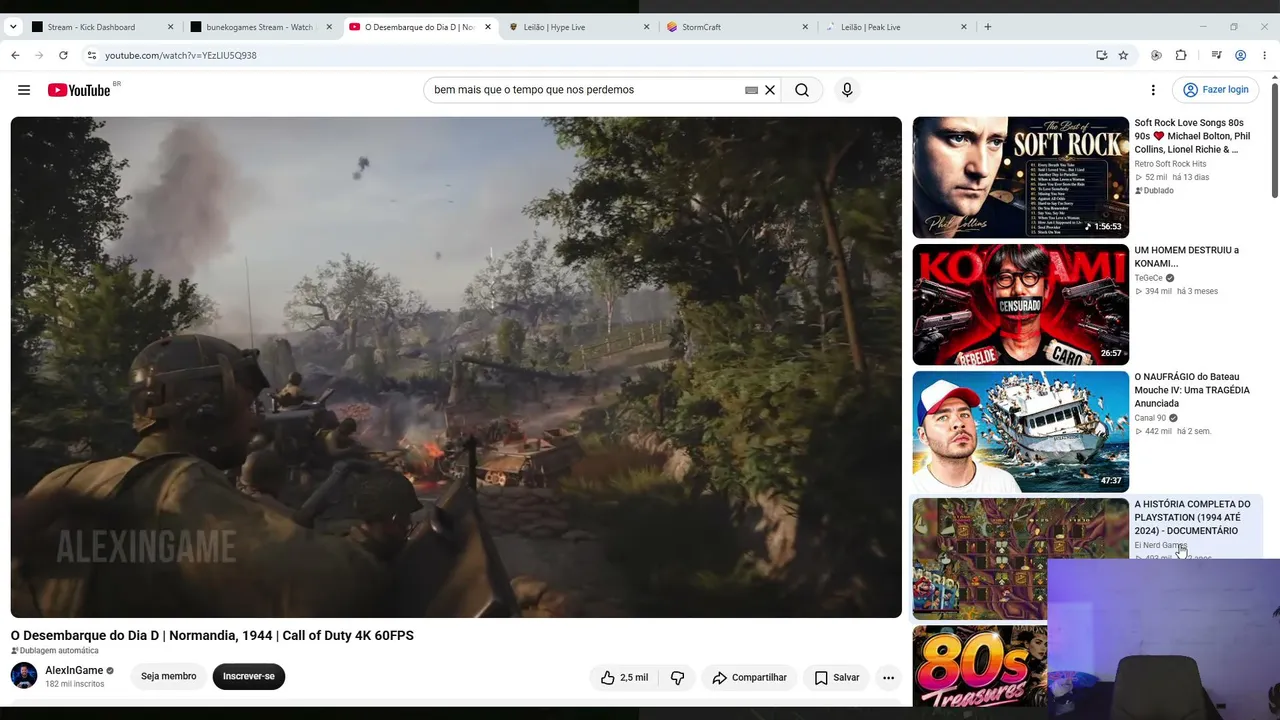Screen dimensions: 1280x720
Task: Go back in browser history
Action: (15, 55)
